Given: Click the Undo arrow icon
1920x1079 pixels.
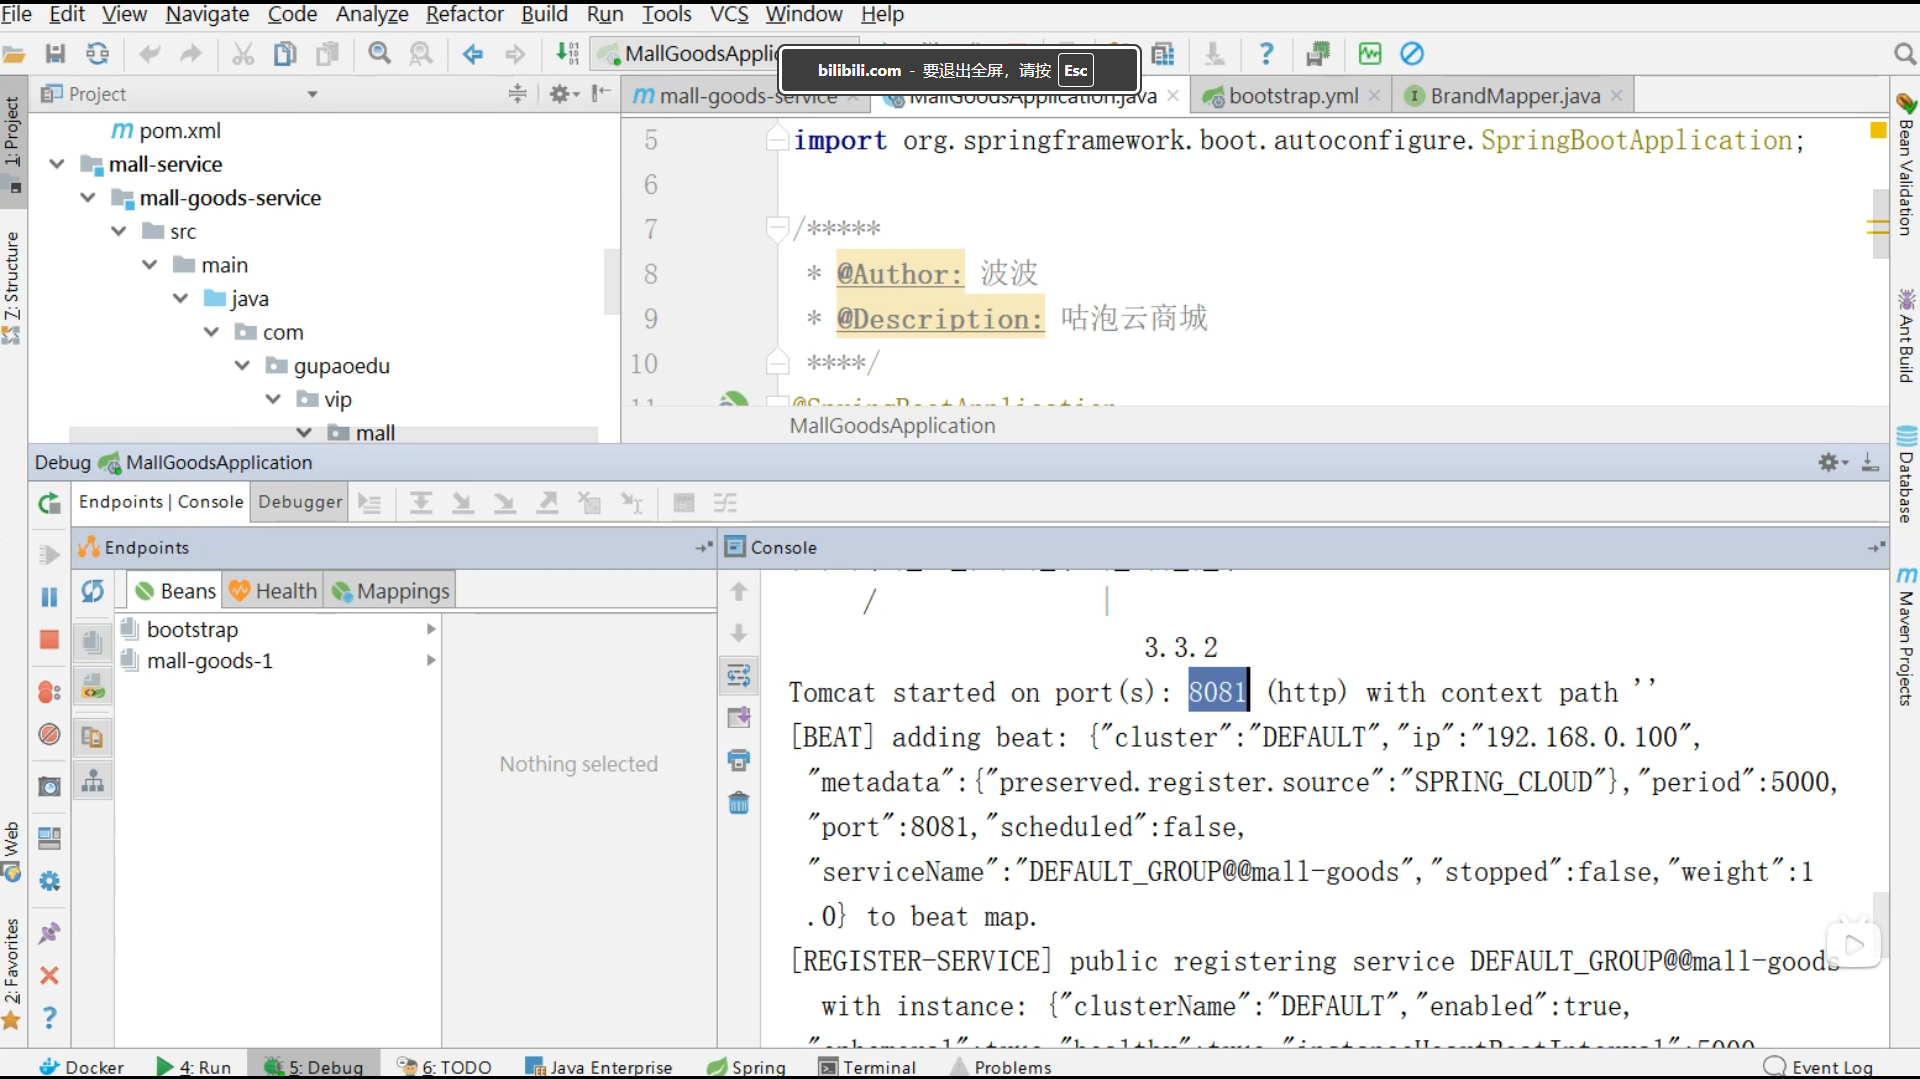Looking at the screenshot, I should click(x=149, y=54).
